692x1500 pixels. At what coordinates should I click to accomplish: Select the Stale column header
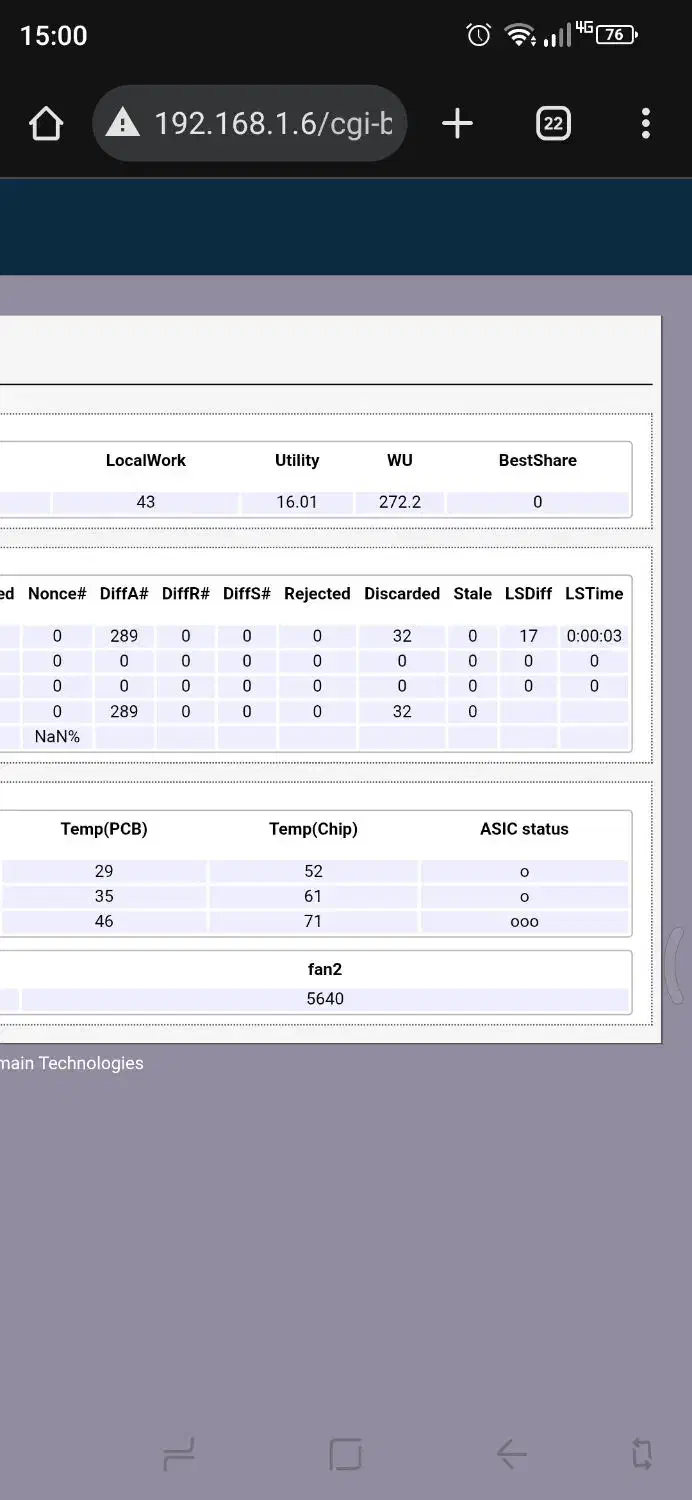click(472, 594)
